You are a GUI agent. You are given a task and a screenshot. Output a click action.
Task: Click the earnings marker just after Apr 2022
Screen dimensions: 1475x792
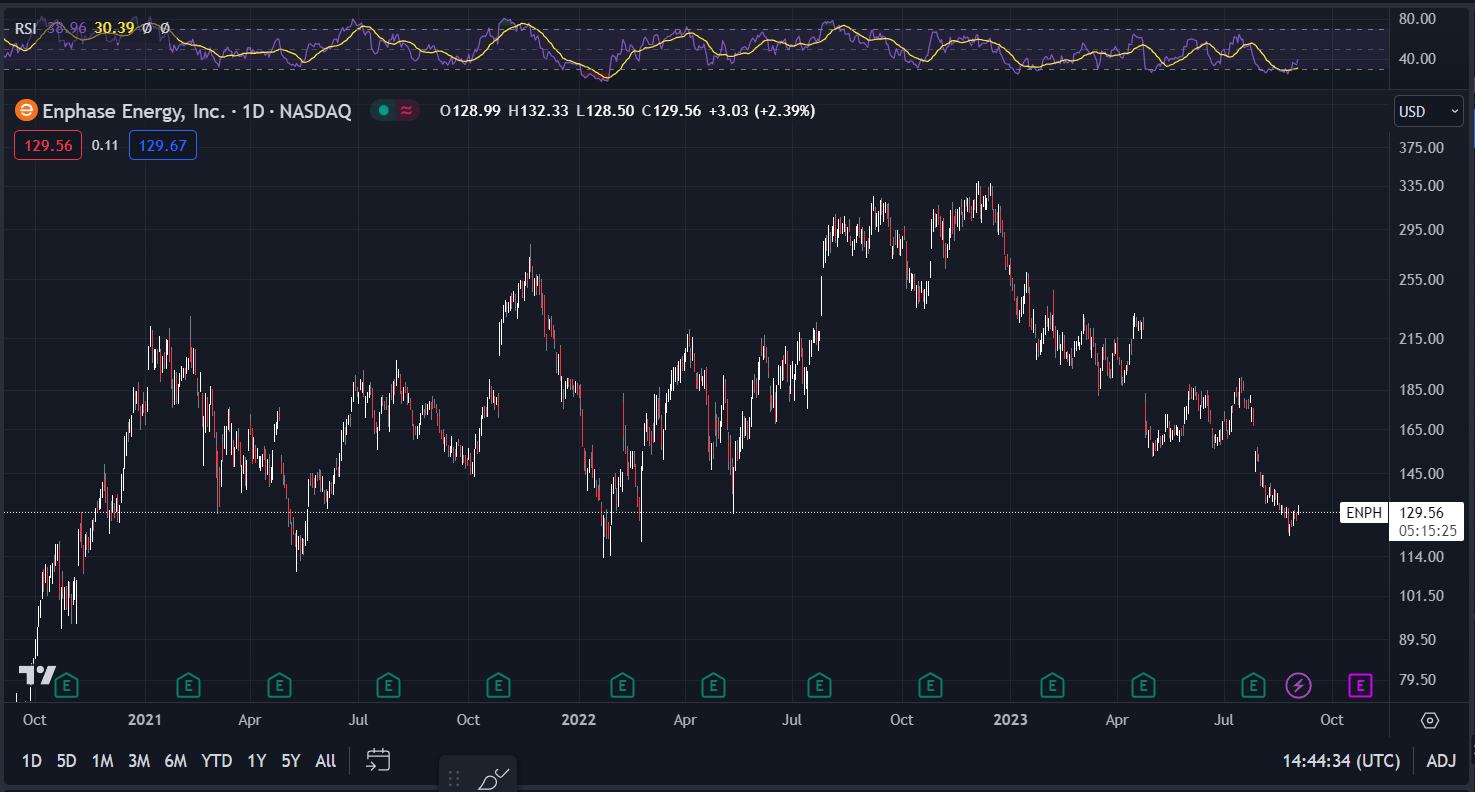(713, 685)
